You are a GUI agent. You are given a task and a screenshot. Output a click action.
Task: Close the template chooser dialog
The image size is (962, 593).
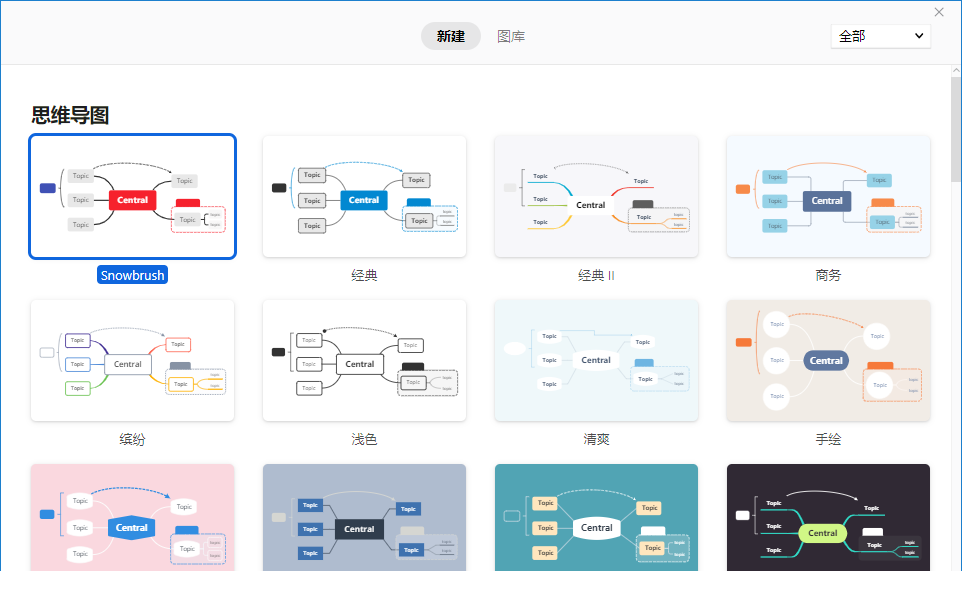[x=938, y=12]
